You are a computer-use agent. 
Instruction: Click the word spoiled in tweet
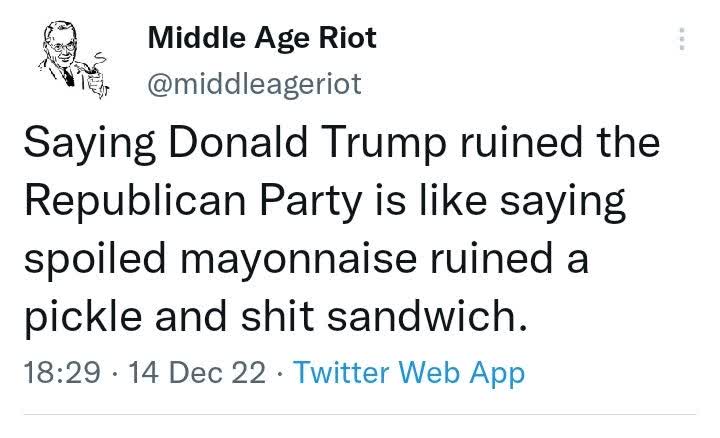[x=95, y=260]
